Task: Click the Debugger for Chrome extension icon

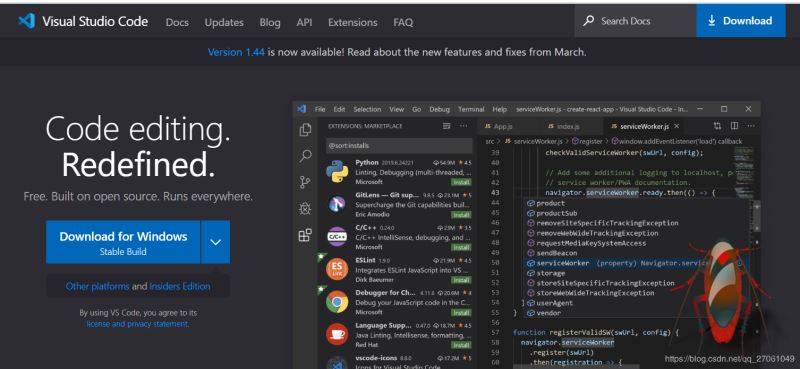Action: pos(337,302)
